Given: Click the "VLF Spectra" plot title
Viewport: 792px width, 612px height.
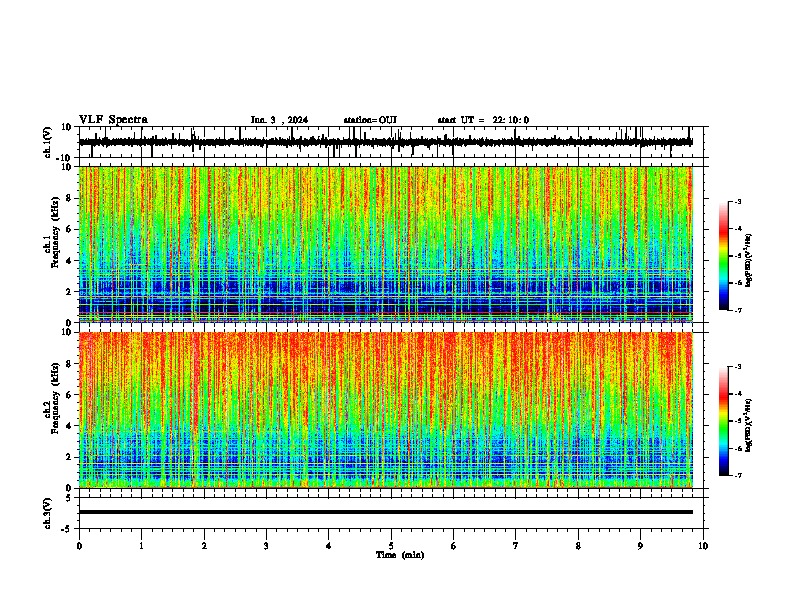Looking at the screenshot, I should [113, 120].
